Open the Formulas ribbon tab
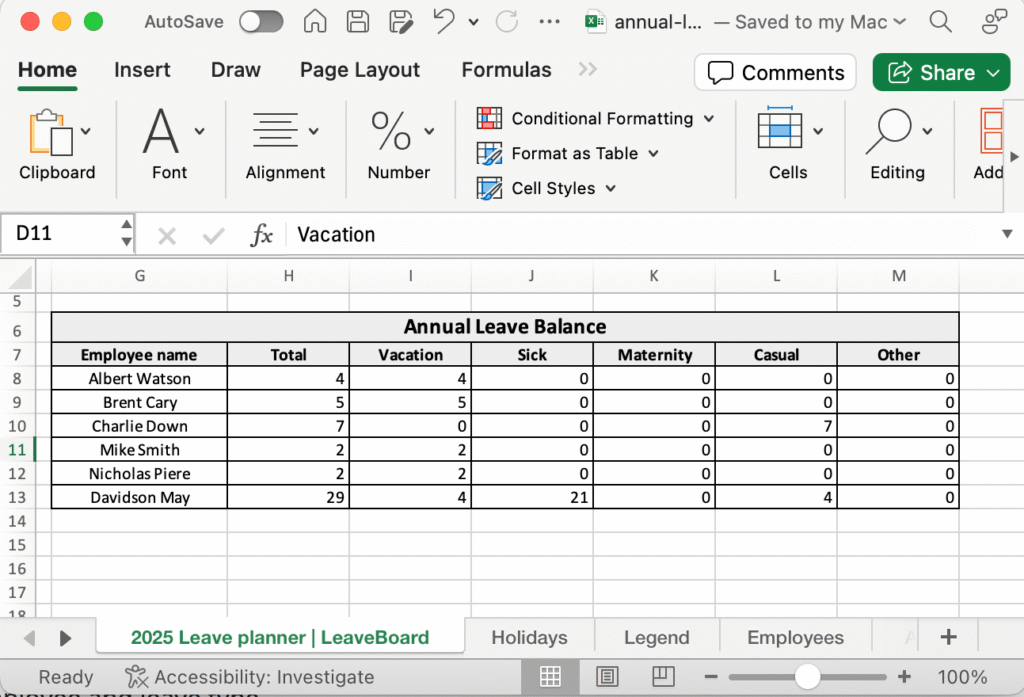The image size is (1024, 697). point(506,70)
